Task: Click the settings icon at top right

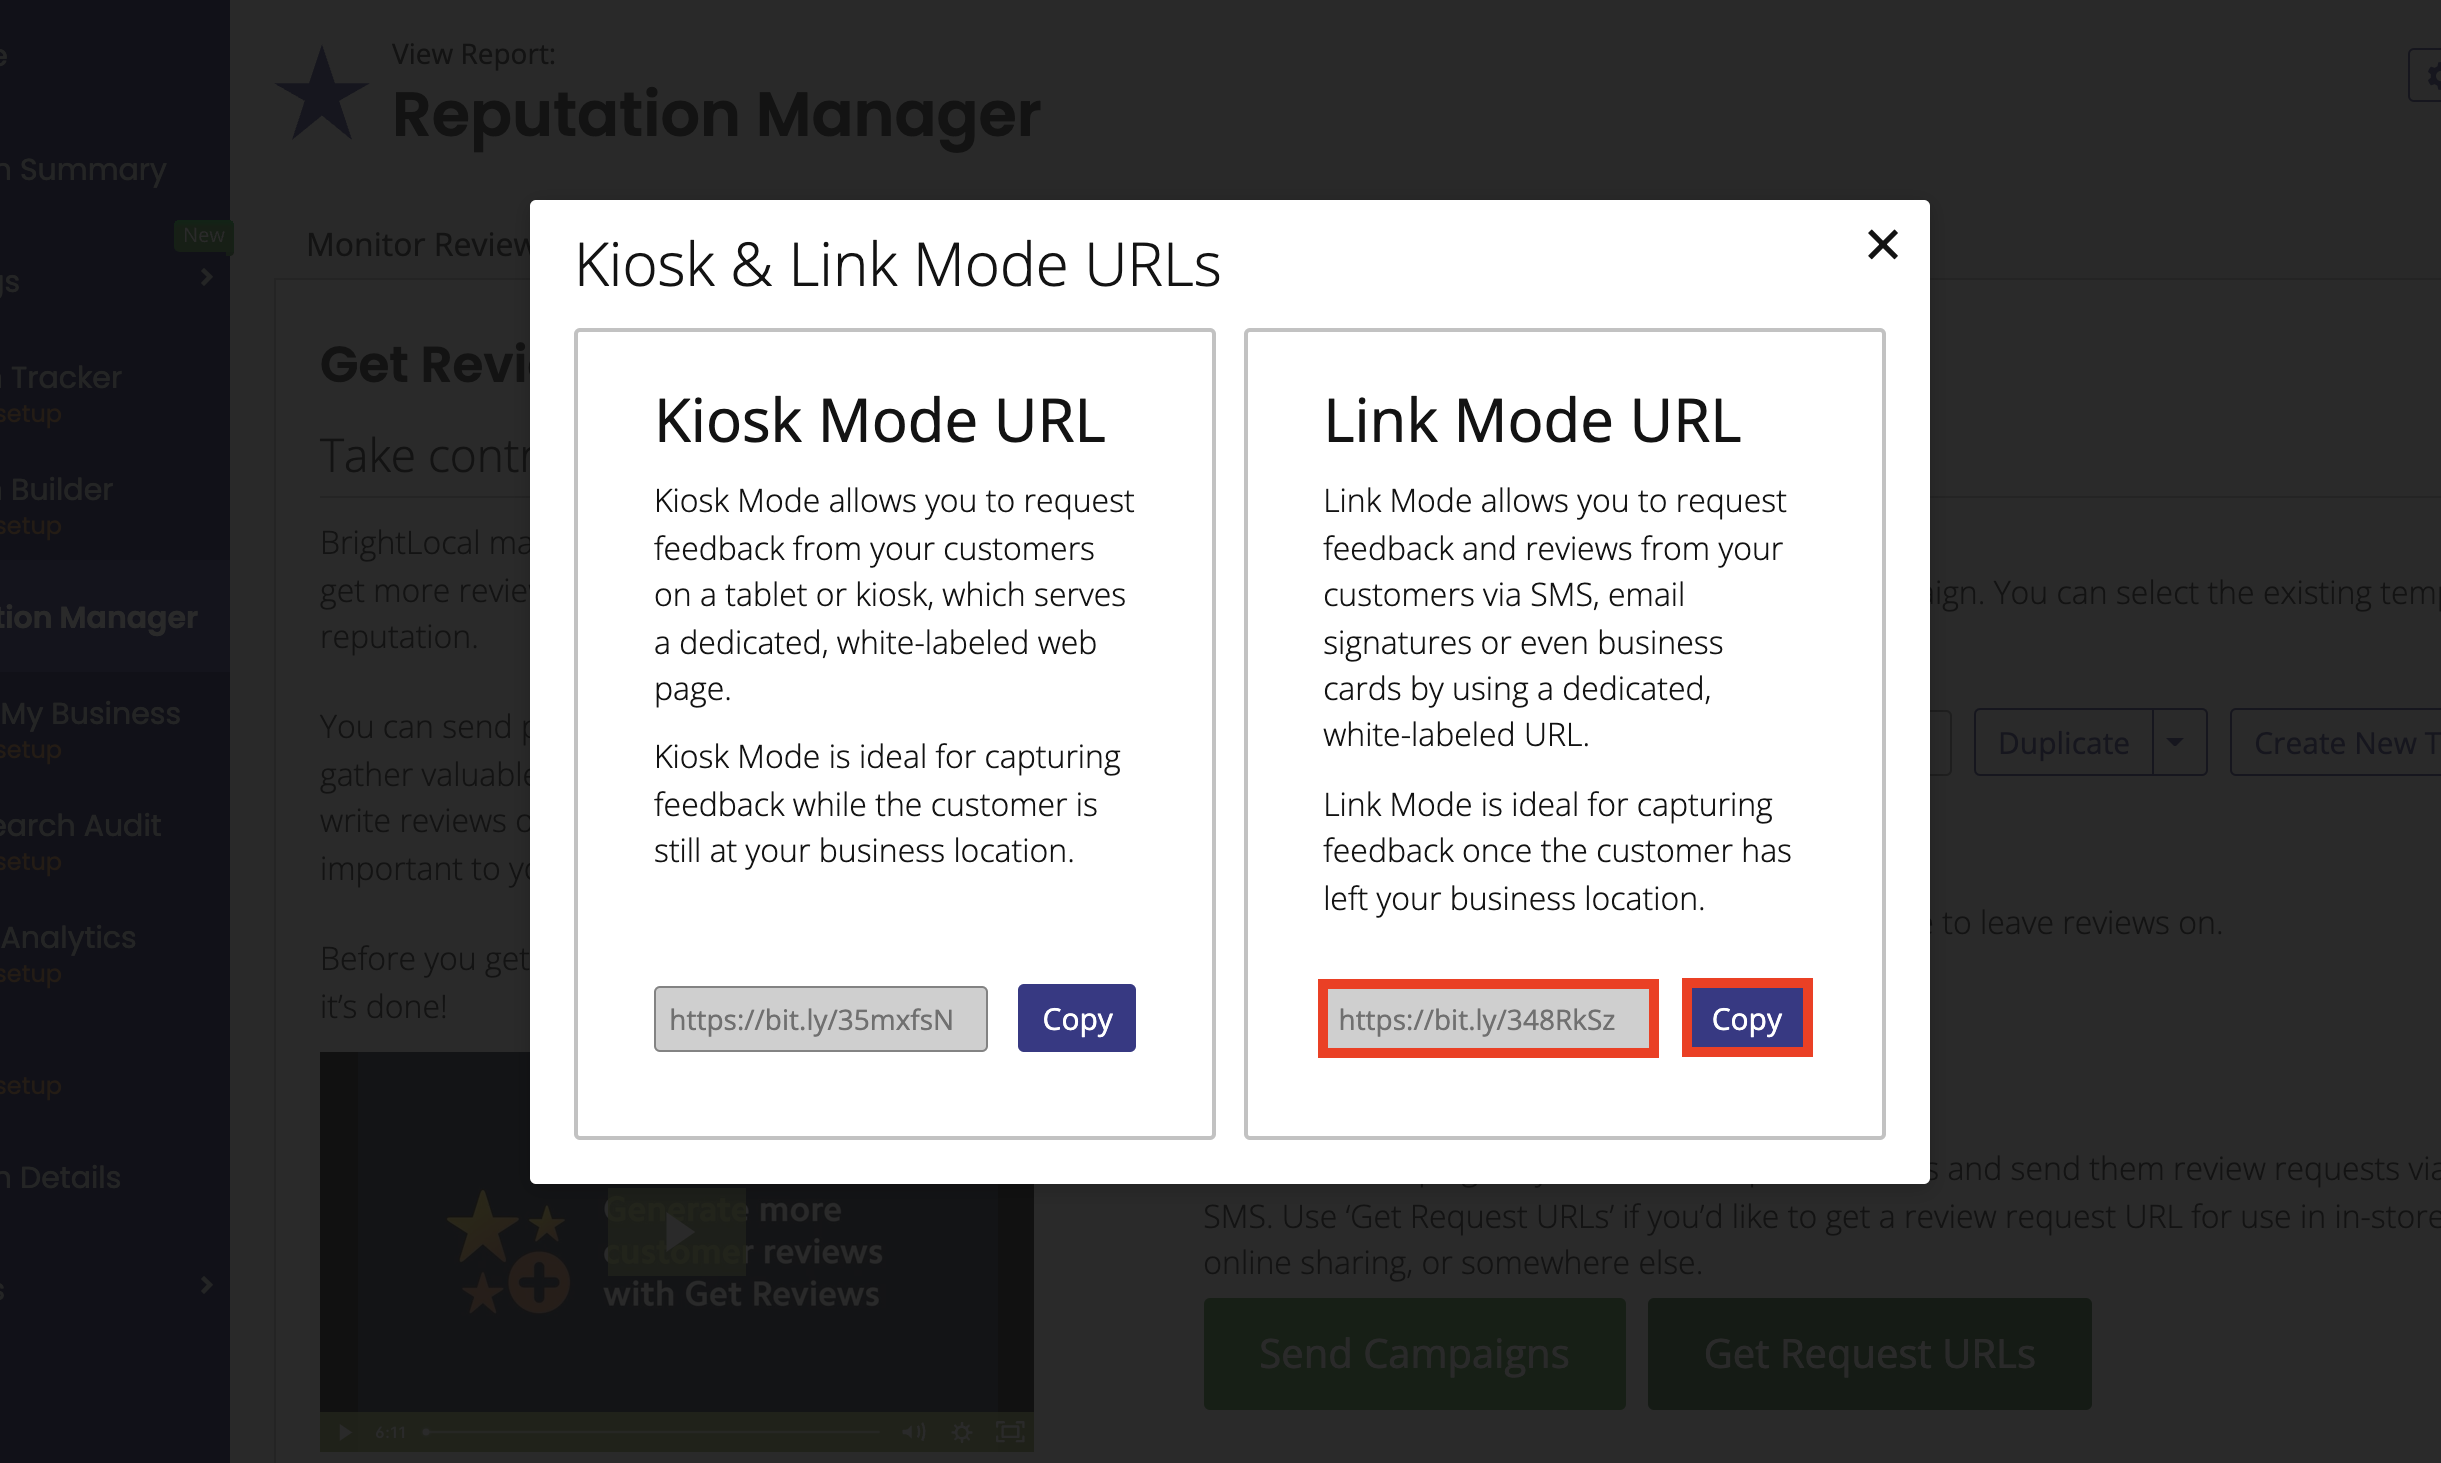Action: (x=2428, y=75)
